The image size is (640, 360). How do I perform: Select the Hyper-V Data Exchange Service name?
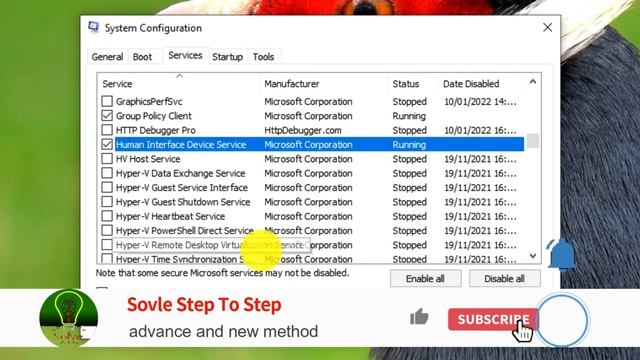(180, 173)
